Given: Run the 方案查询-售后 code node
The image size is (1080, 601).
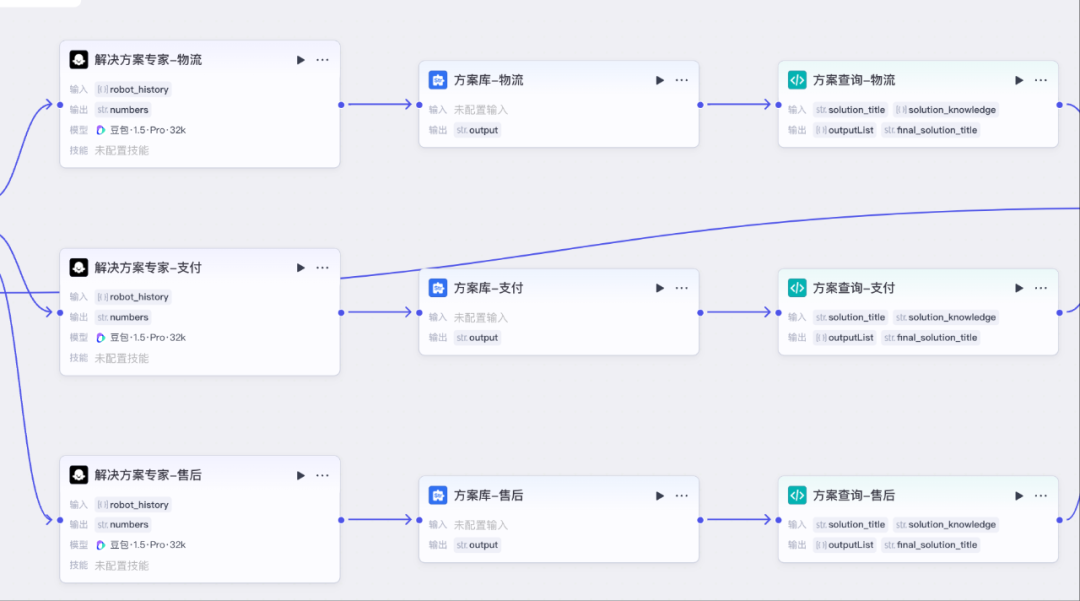Looking at the screenshot, I should click(1019, 495).
